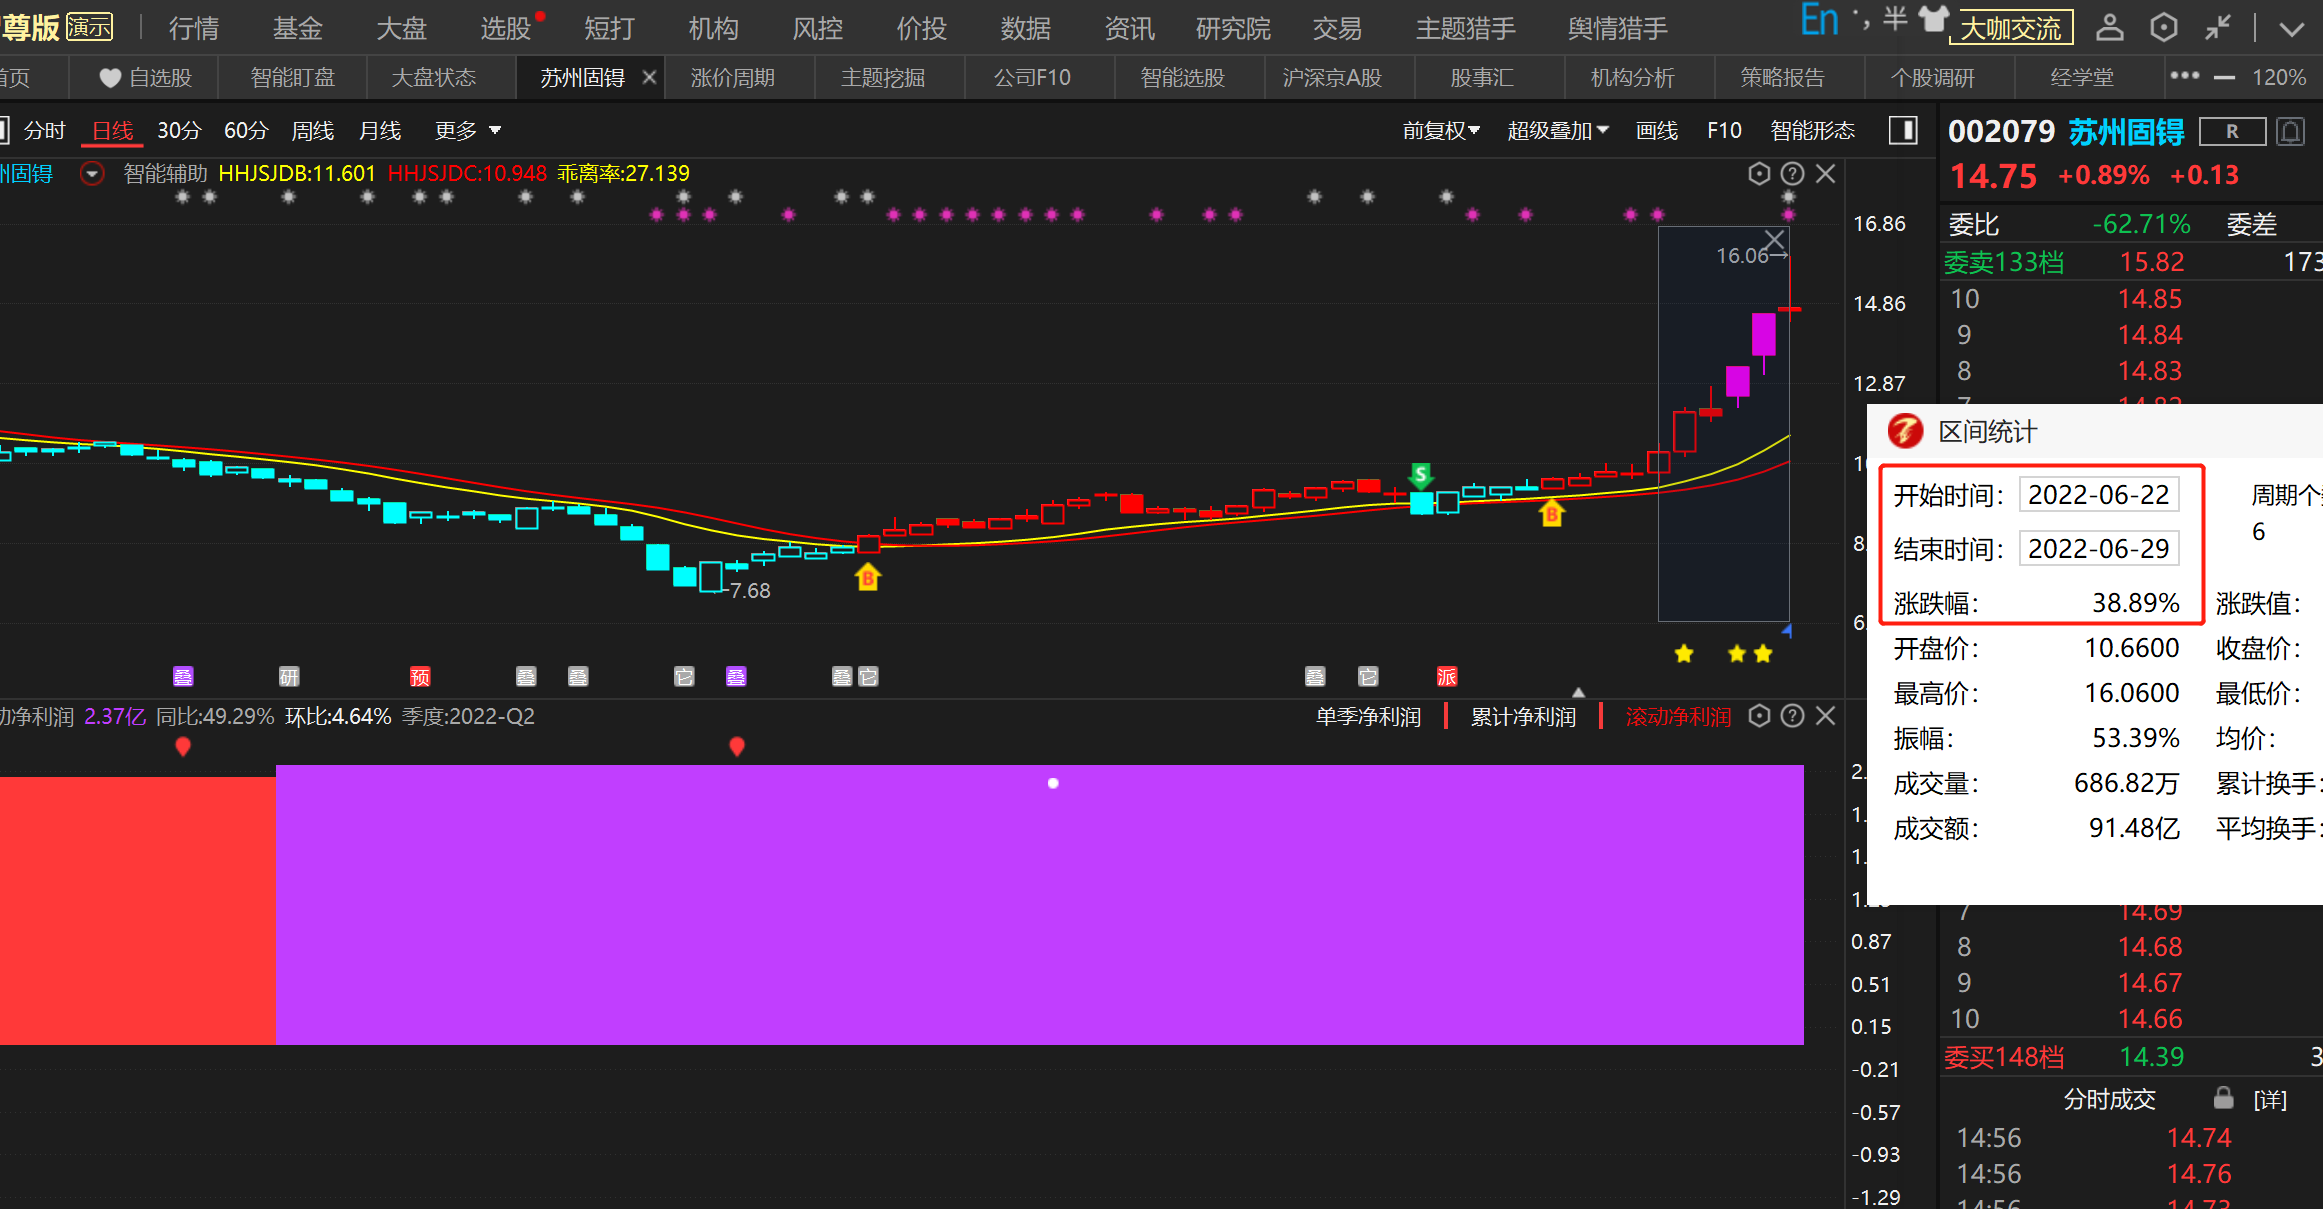
Task: Select the 分时 chart period
Action: tap(45, 131)
